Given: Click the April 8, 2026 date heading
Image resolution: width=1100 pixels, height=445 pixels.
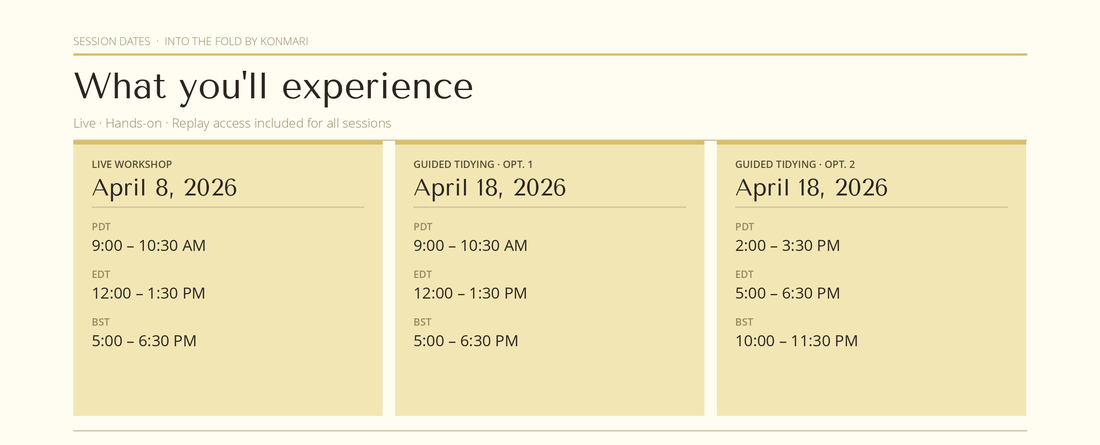Looking at the screenshot, I should coord(164,188).
